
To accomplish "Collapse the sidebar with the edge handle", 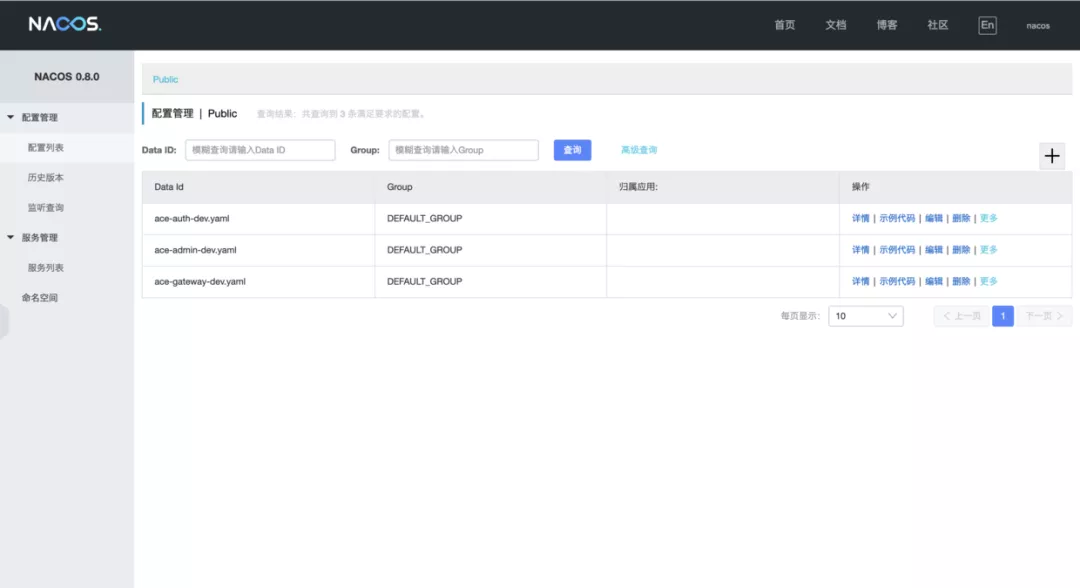I will pos(3,322).
